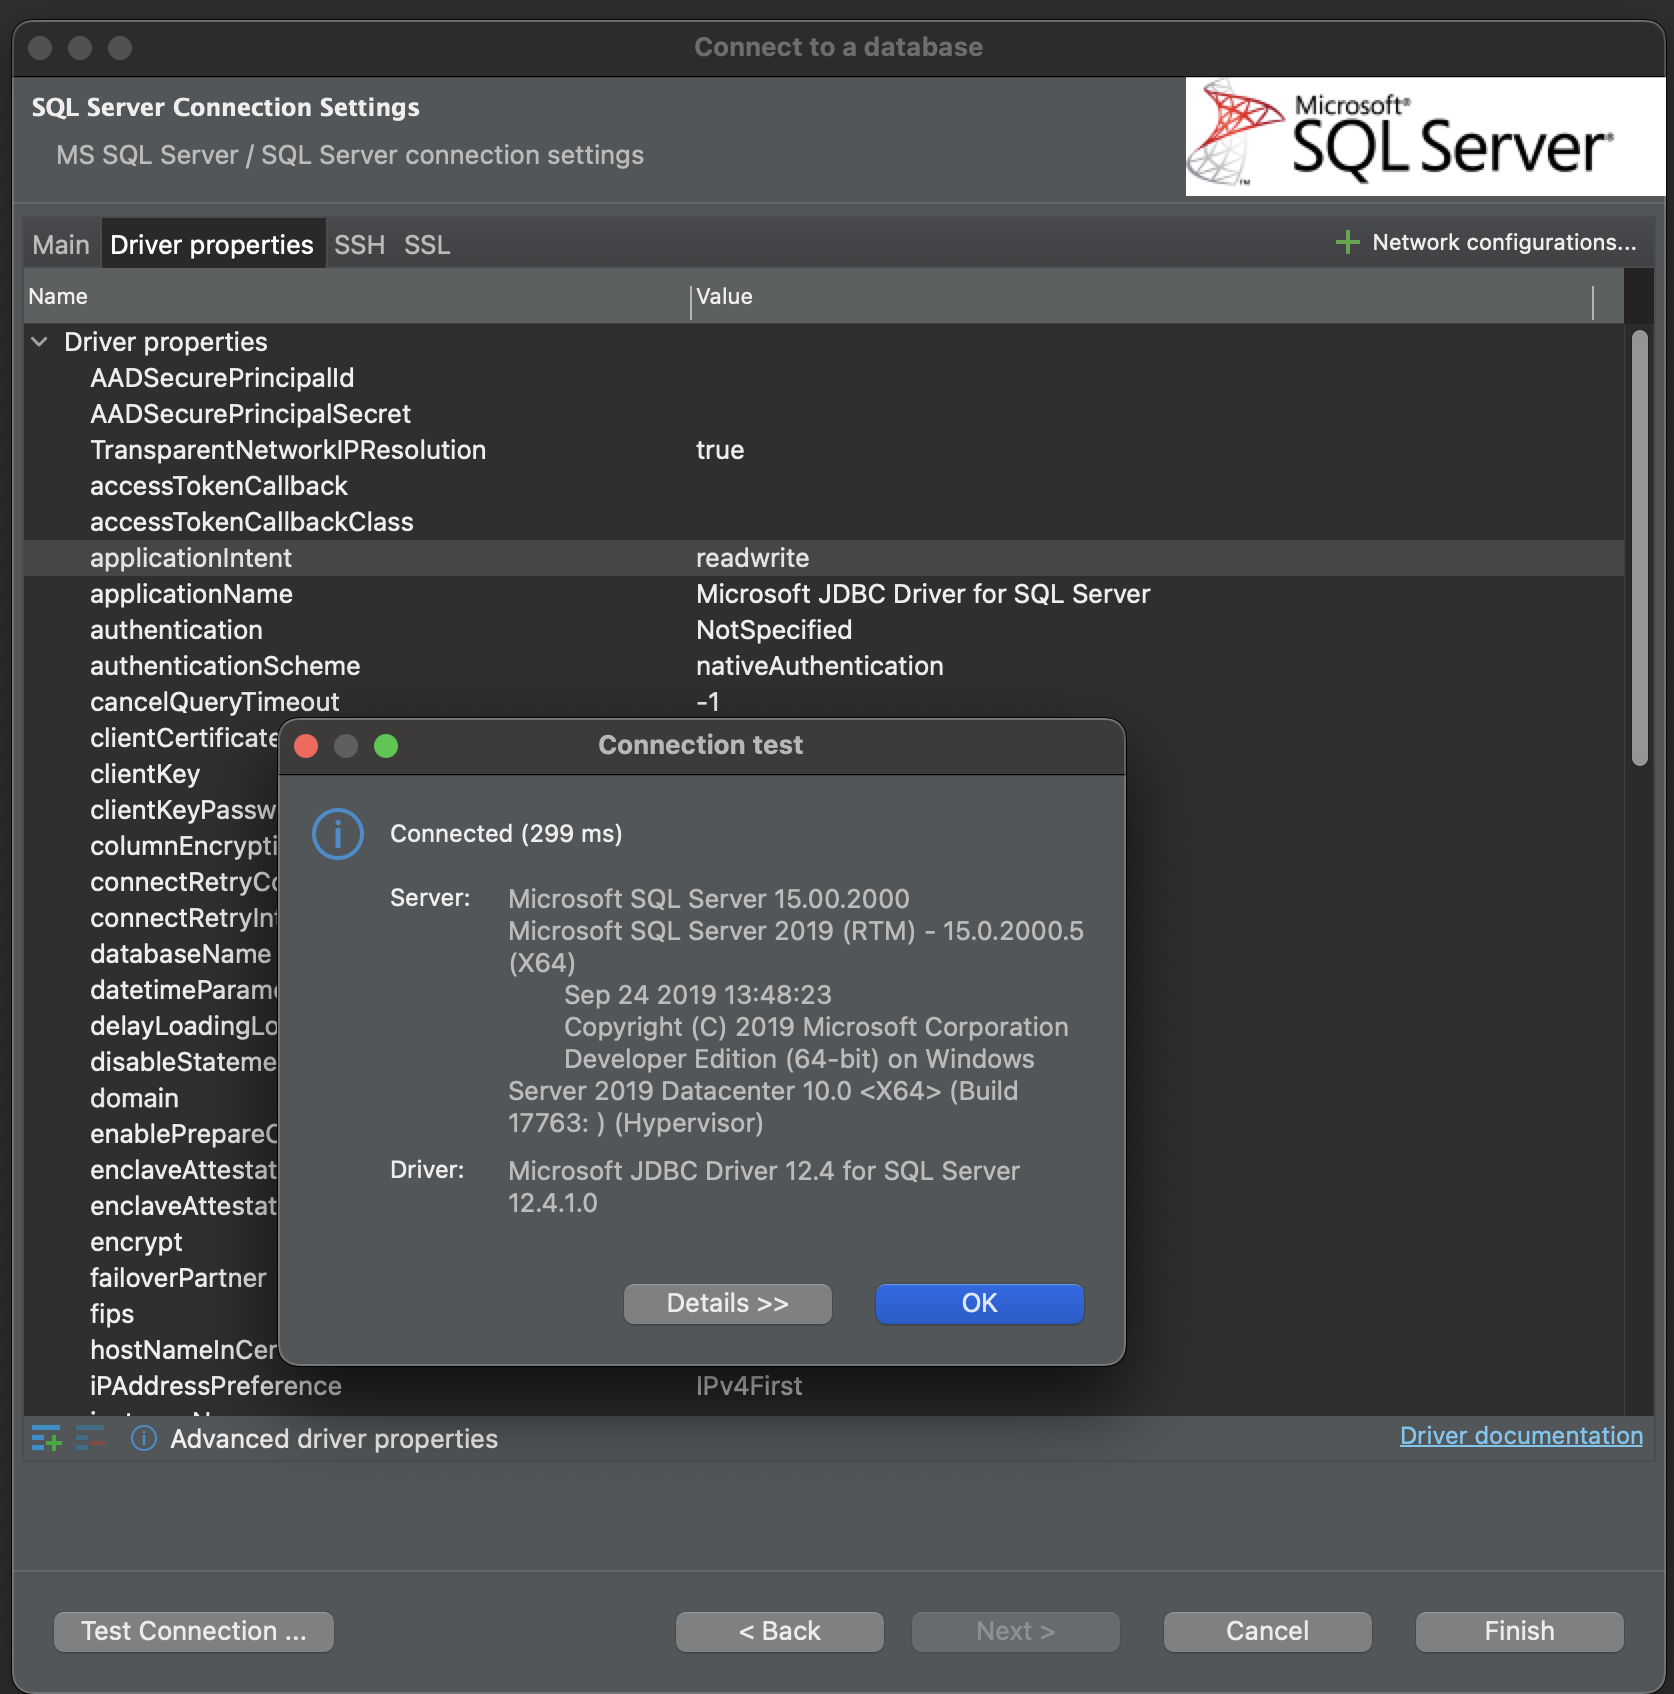Confirm with the OK button
This screenshot has height=1694, width=1674.
point(978,1303)
